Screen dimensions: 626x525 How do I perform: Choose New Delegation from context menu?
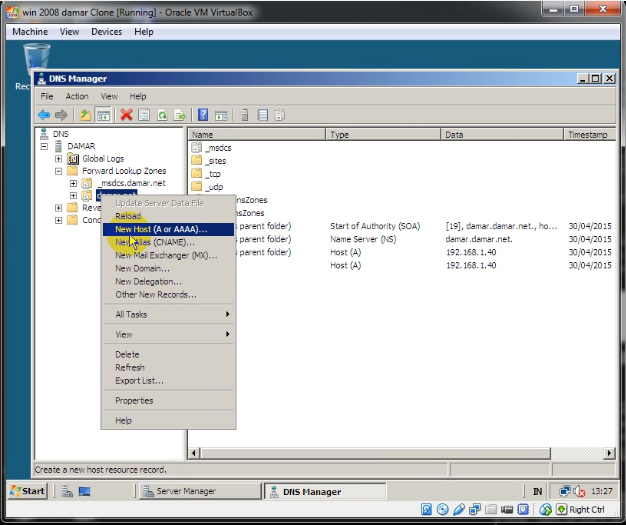[168, 281]
